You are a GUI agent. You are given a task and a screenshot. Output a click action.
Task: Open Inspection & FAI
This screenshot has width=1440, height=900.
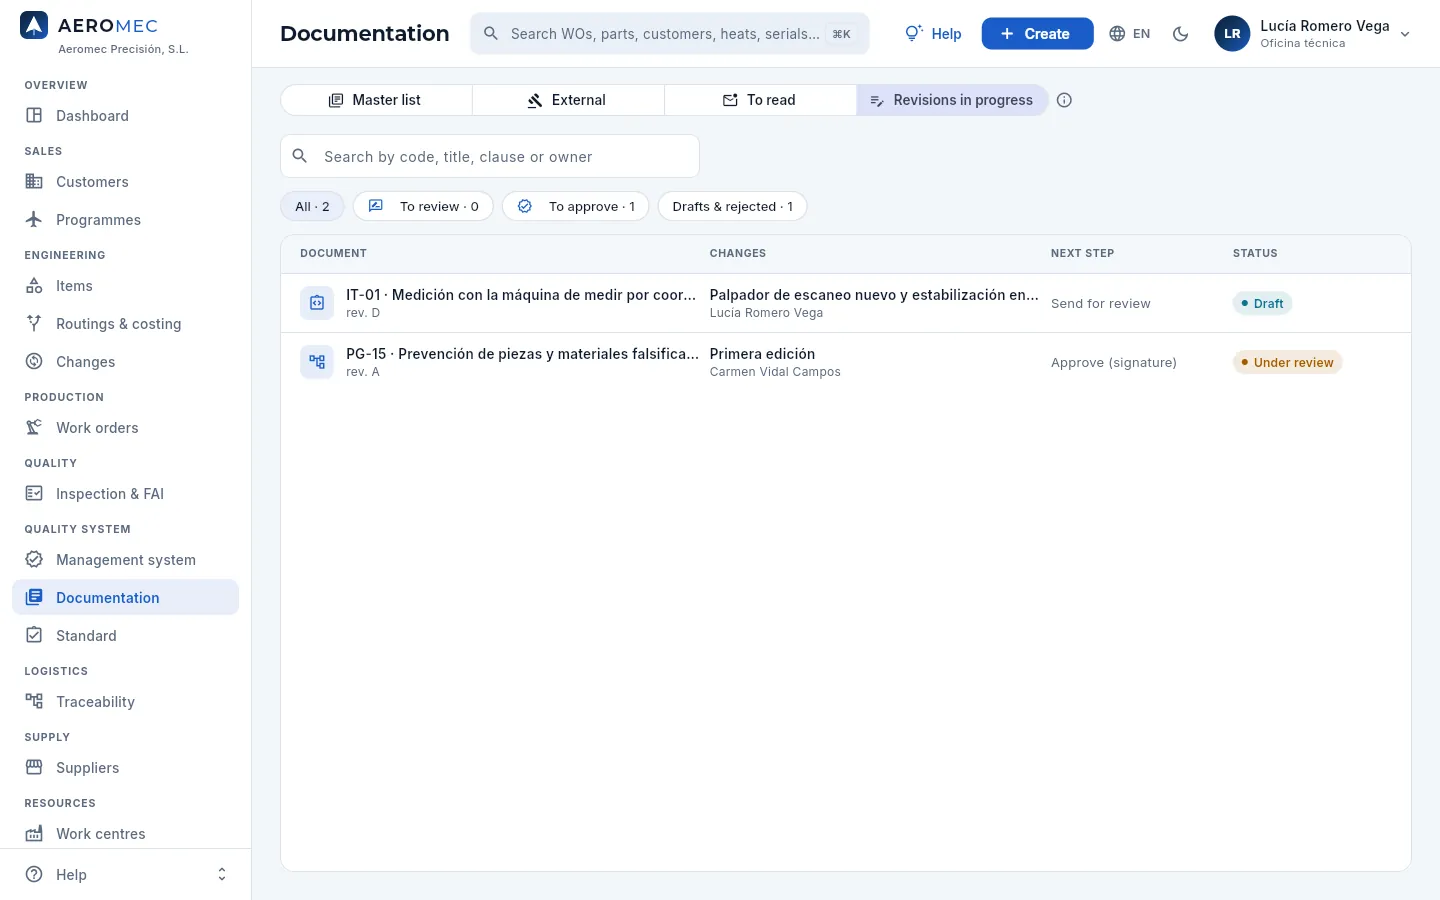tap(126, 494)
